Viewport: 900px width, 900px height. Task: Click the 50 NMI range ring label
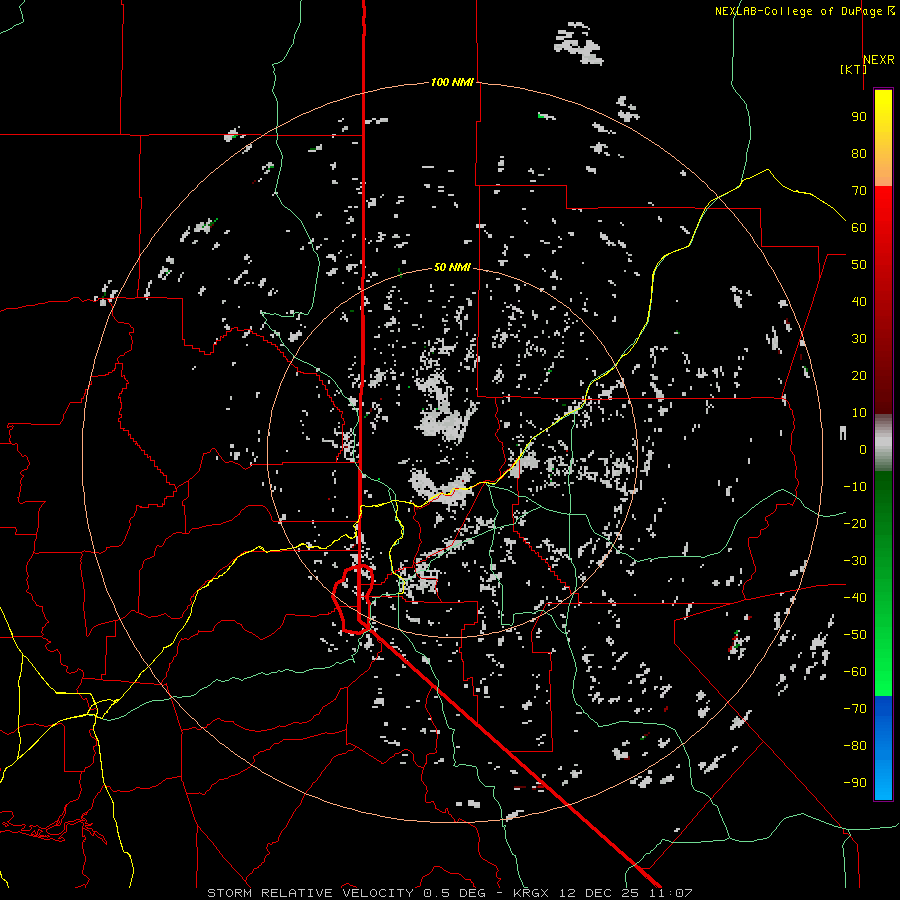coord(452,267)
